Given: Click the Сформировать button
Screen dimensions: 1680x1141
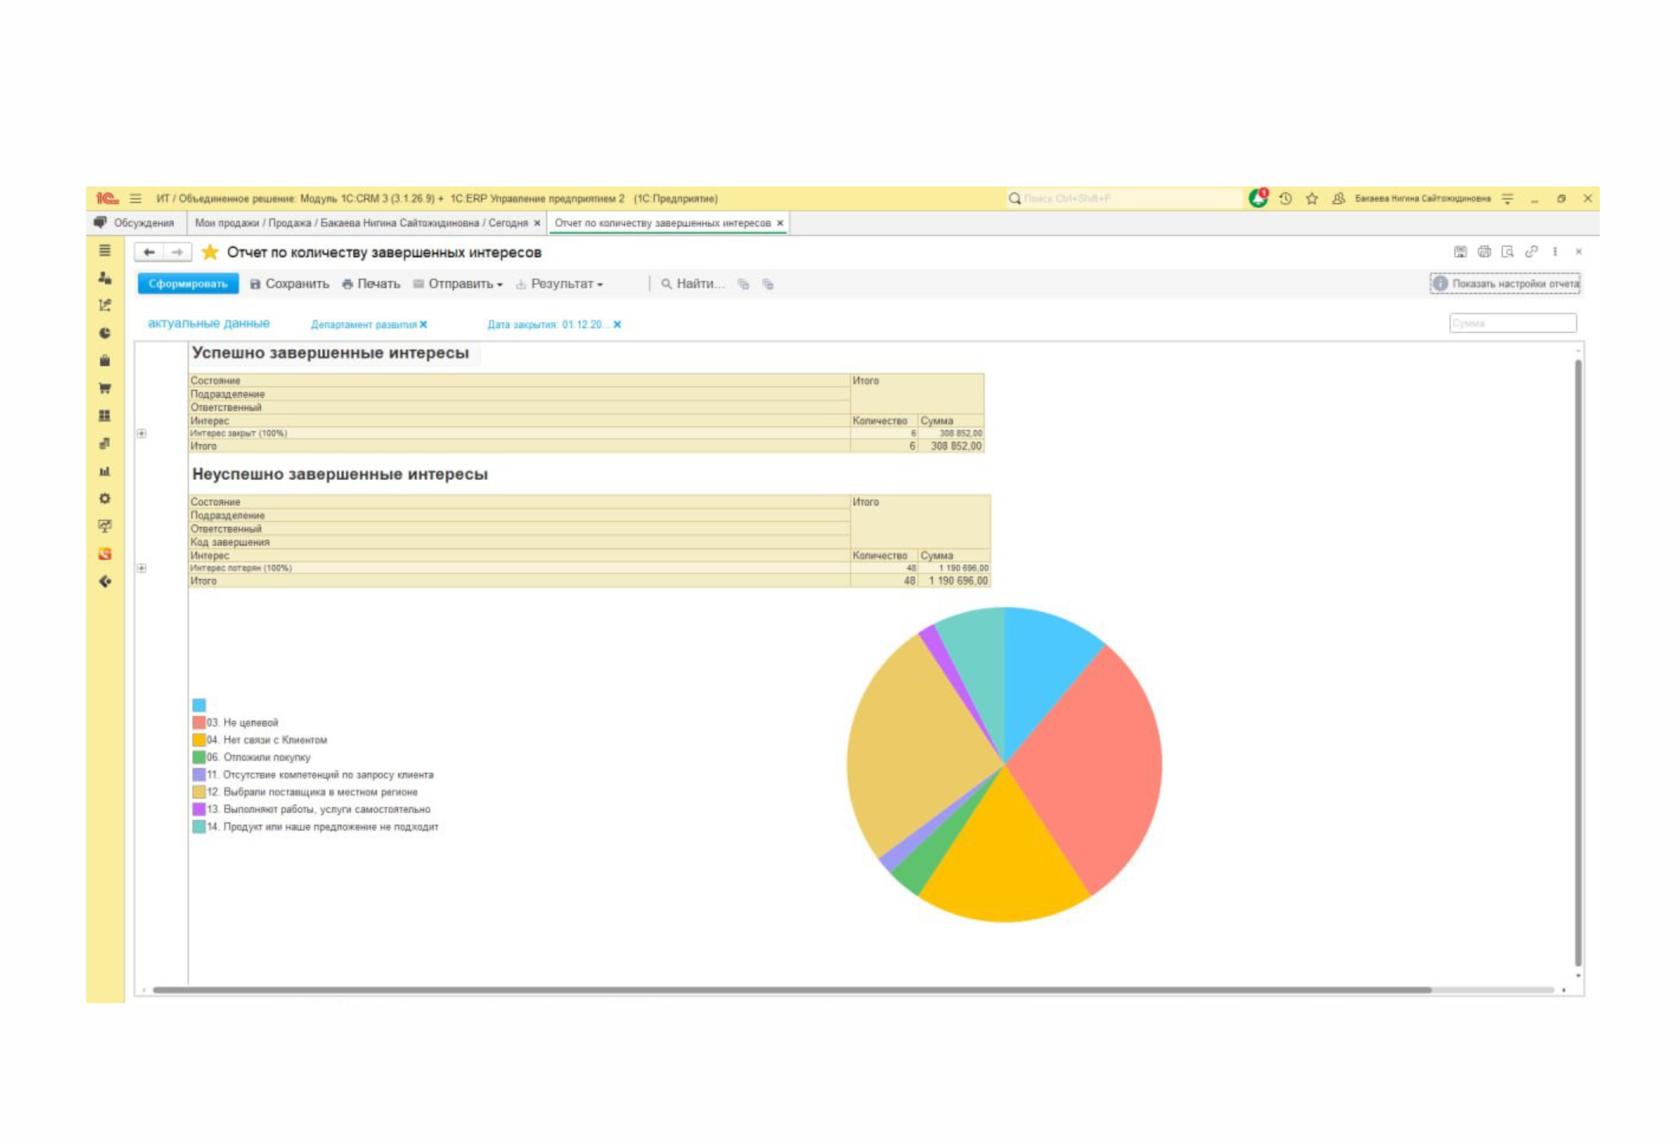Looking at the screenshot, I should [x=188, y=284].
